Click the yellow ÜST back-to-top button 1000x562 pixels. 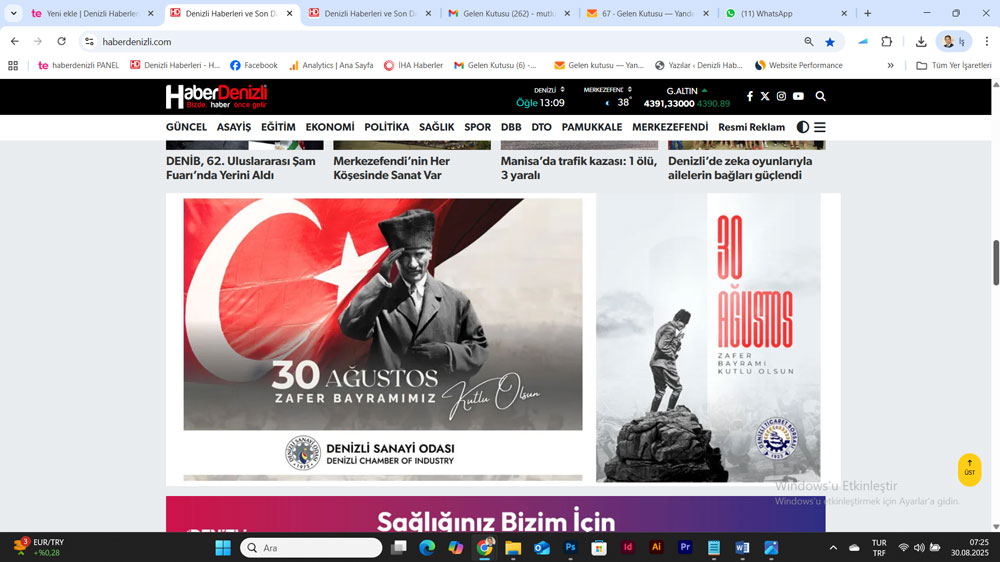pyautogui.click(x=969, y=470)
